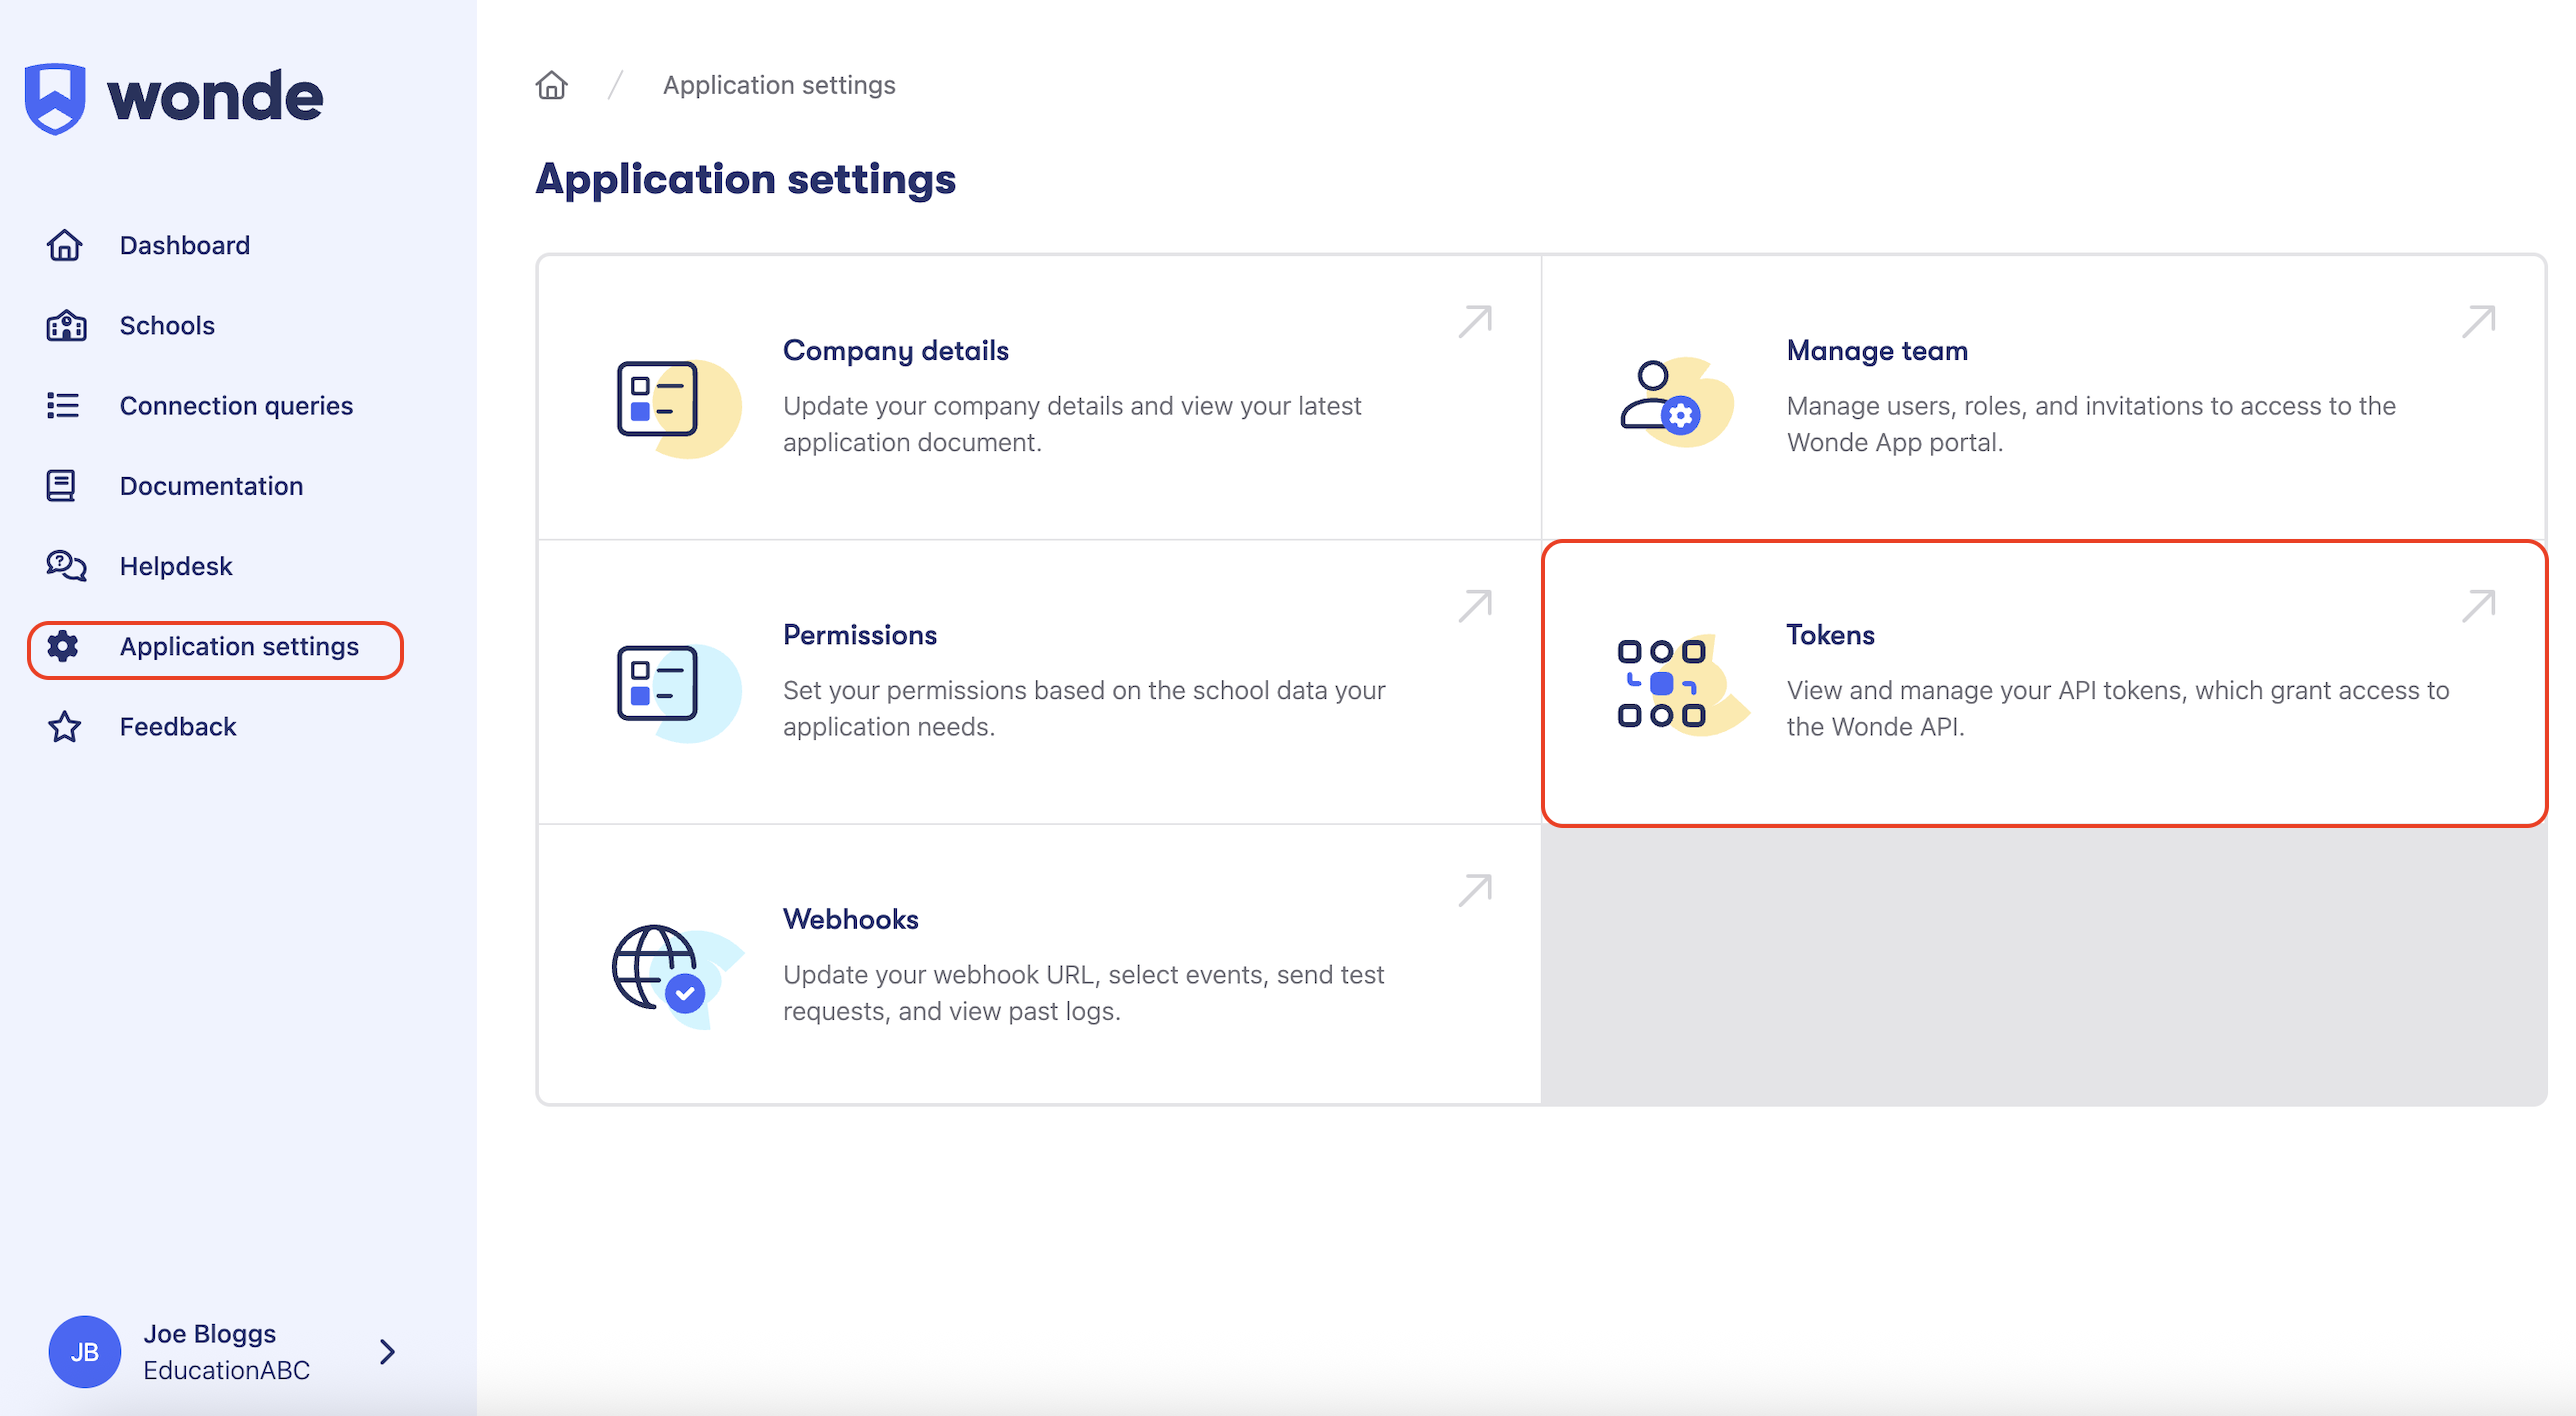Click the Joe Bloggs user name
Image resolution: width=2576 pixels, height=1416 pixels.
[209, 1333]
